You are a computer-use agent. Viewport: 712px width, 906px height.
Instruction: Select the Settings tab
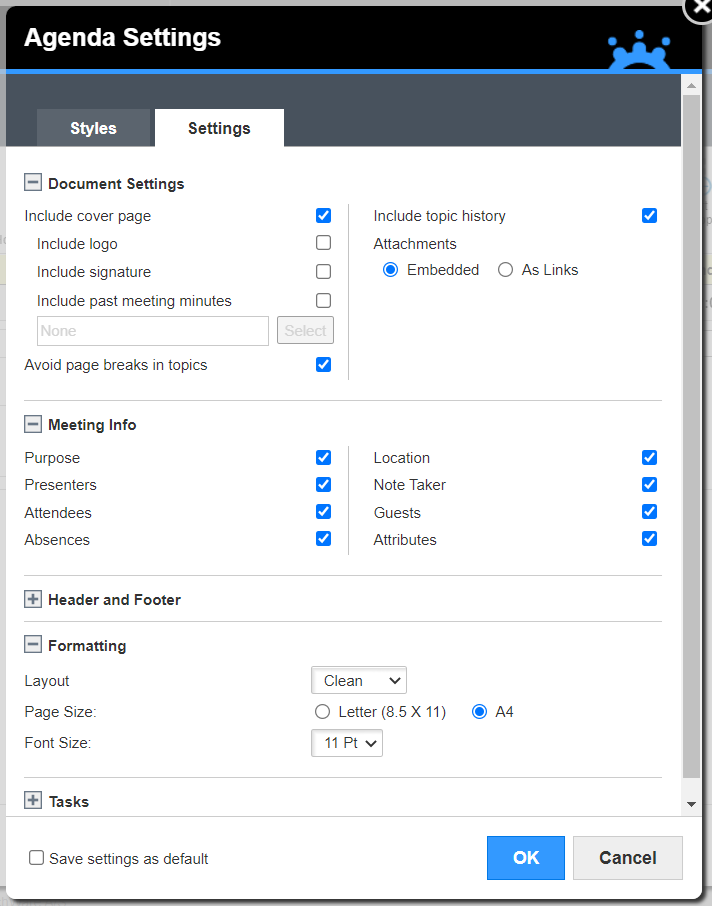point(219,128)
